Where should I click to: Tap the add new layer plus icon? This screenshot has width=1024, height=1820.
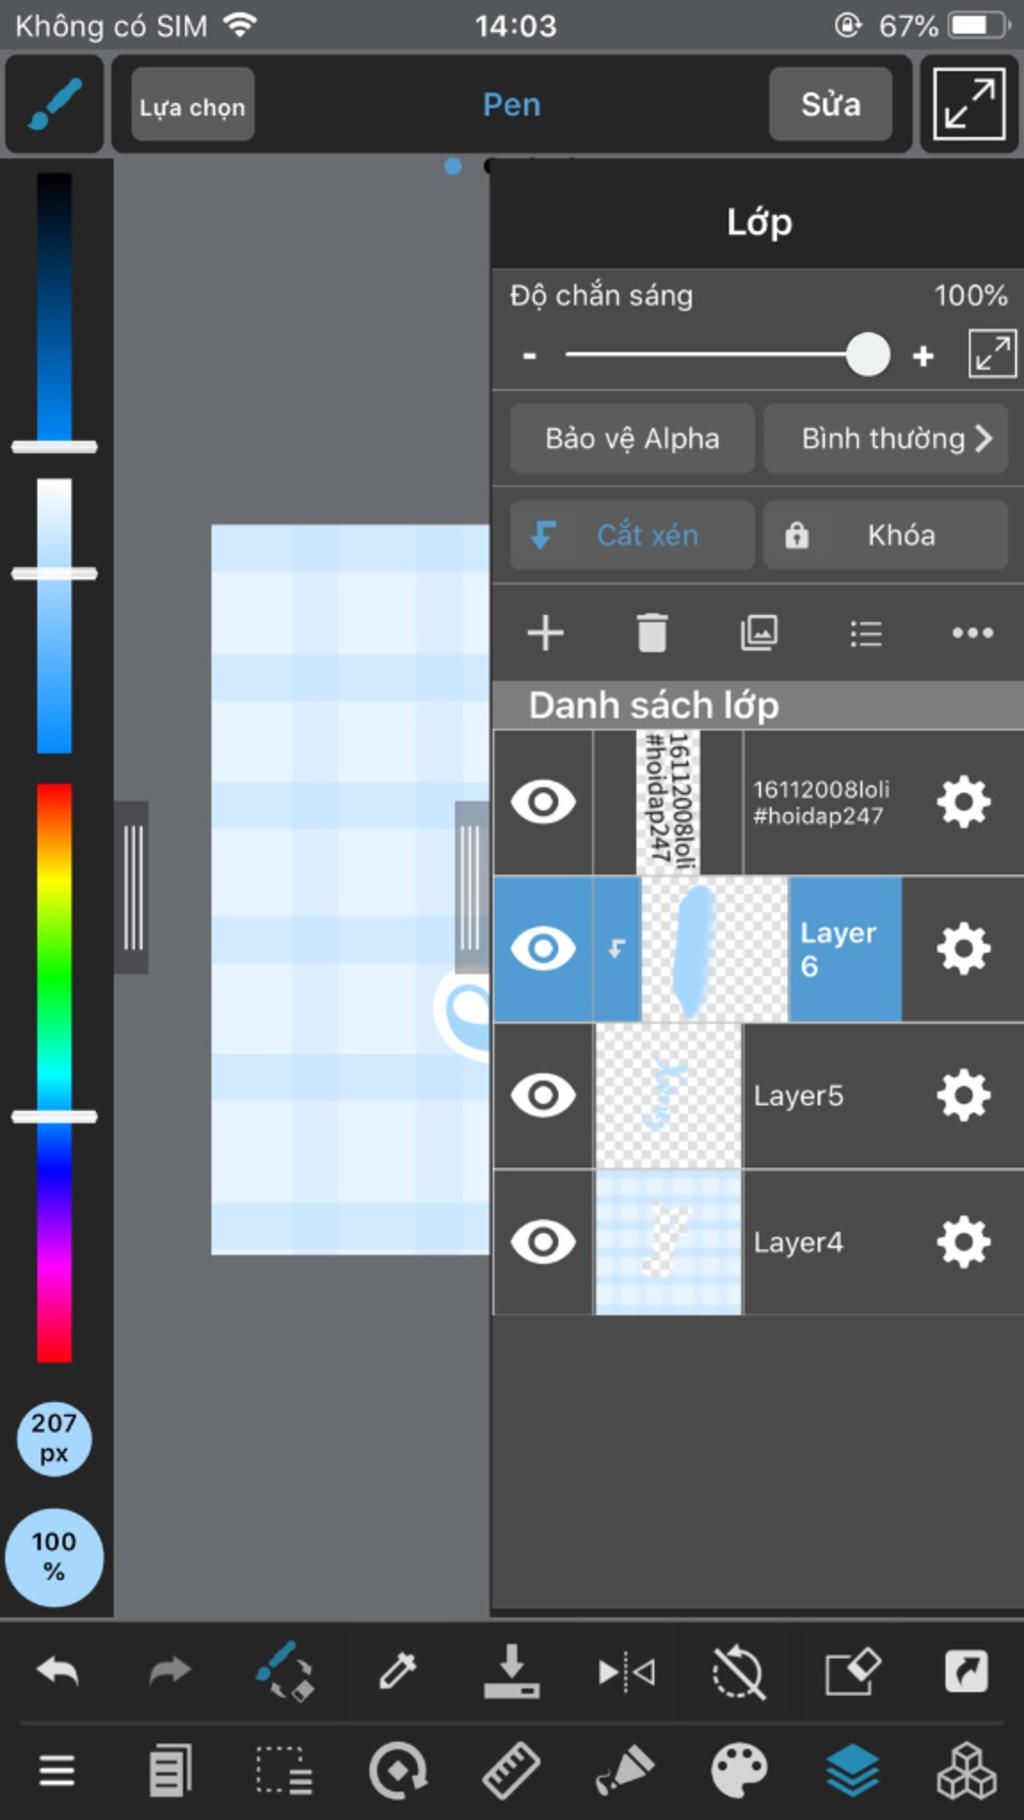[545, 633]
